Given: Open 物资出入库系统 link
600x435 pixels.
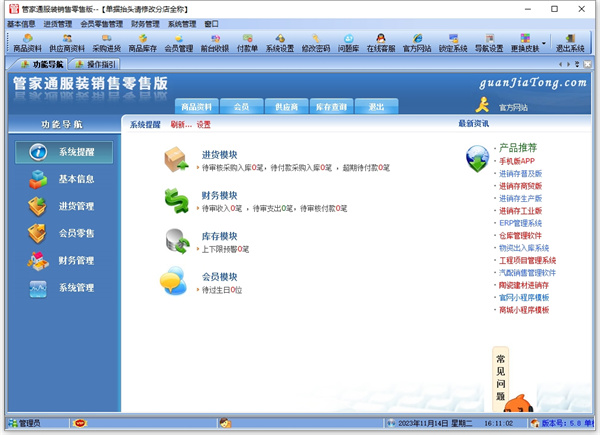Looking at the screenshot, I should (x=524, y=248).
